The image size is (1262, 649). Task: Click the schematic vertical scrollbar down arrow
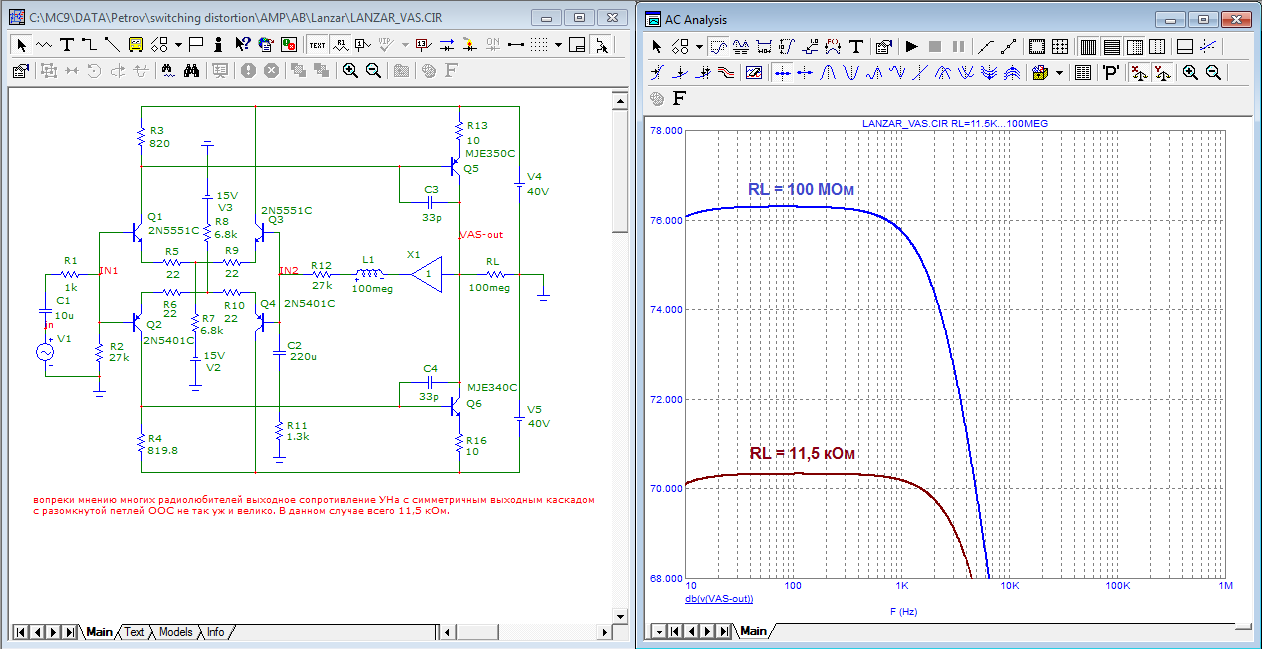(620, 614)
